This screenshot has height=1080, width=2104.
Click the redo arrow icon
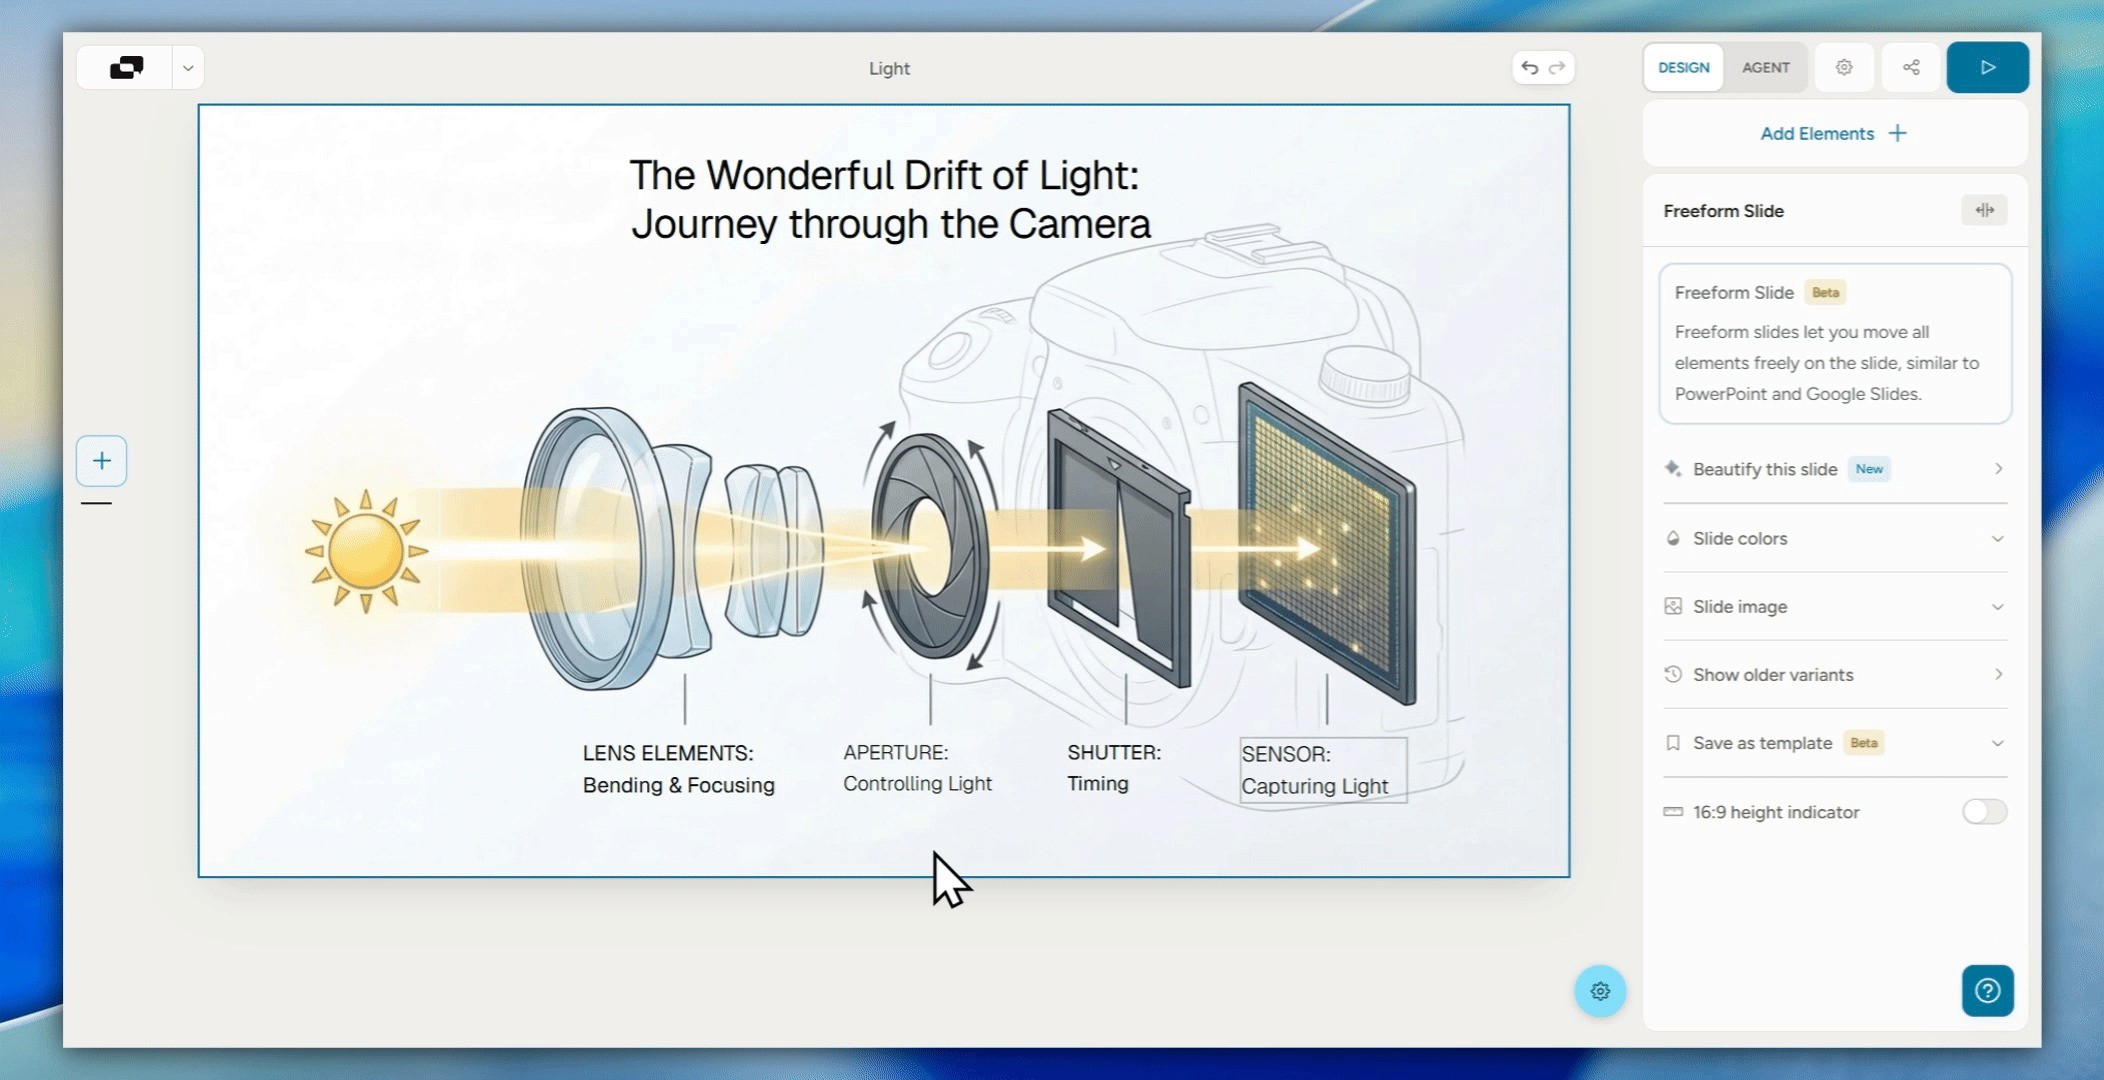point(1557,68)
